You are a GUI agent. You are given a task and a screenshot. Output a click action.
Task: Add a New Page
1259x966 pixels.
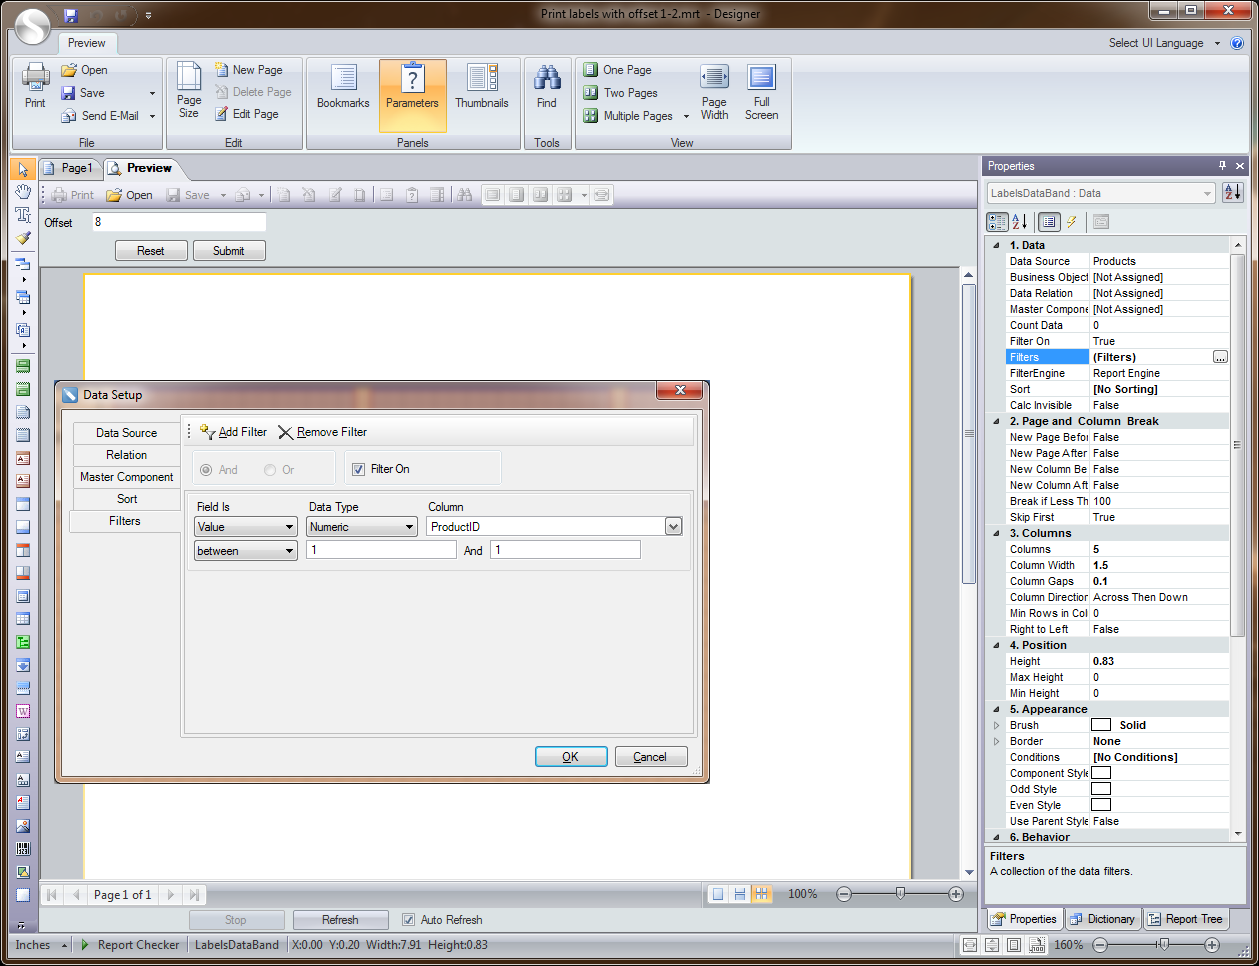click(249, 70)
